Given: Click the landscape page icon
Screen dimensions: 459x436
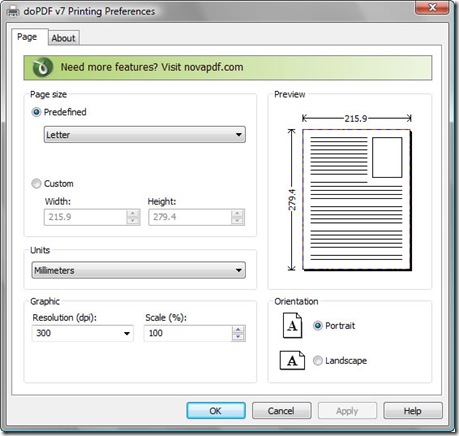Looking at the screenshot, I should (x=292, y=360).
